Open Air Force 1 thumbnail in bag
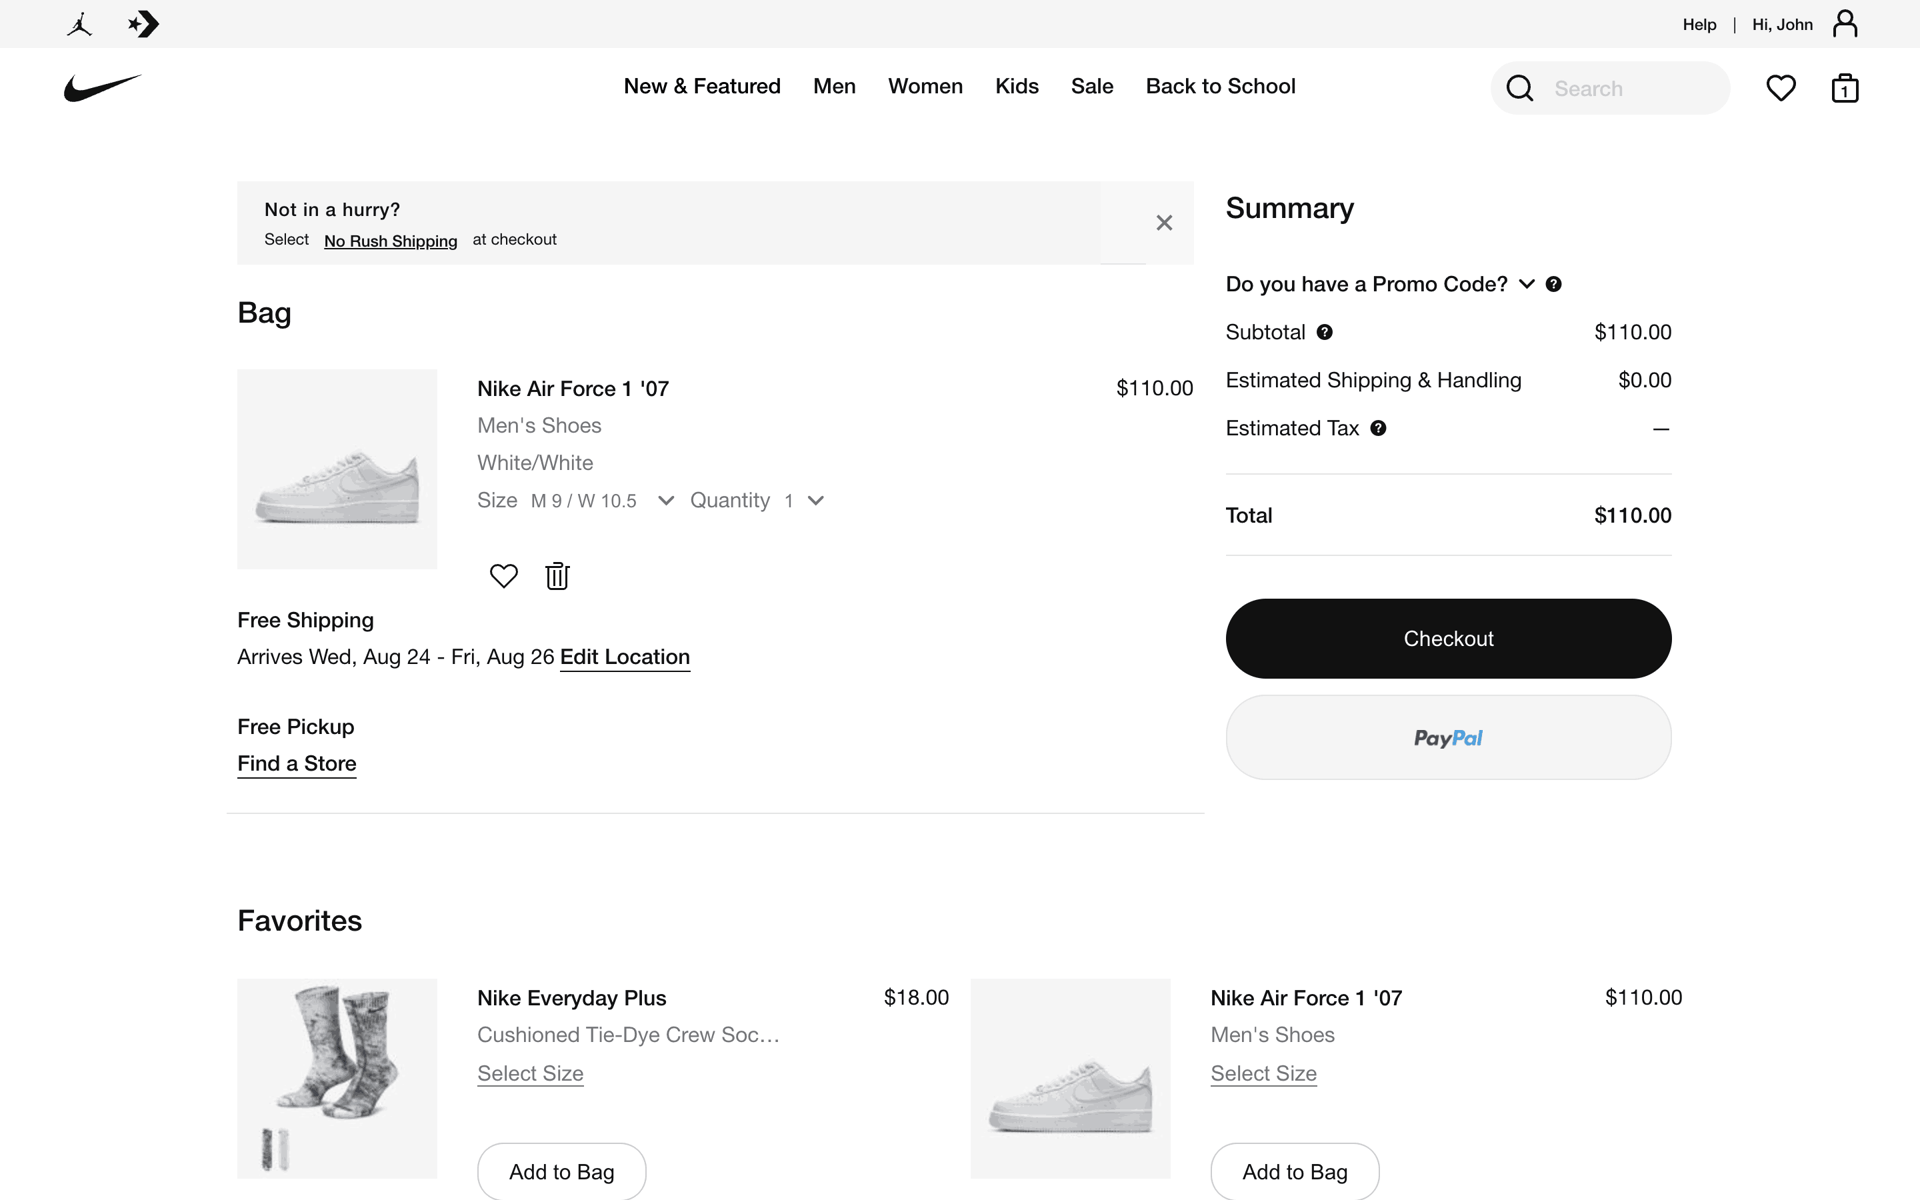The height and width of the screenshot is (1200, 1920). 337,469
